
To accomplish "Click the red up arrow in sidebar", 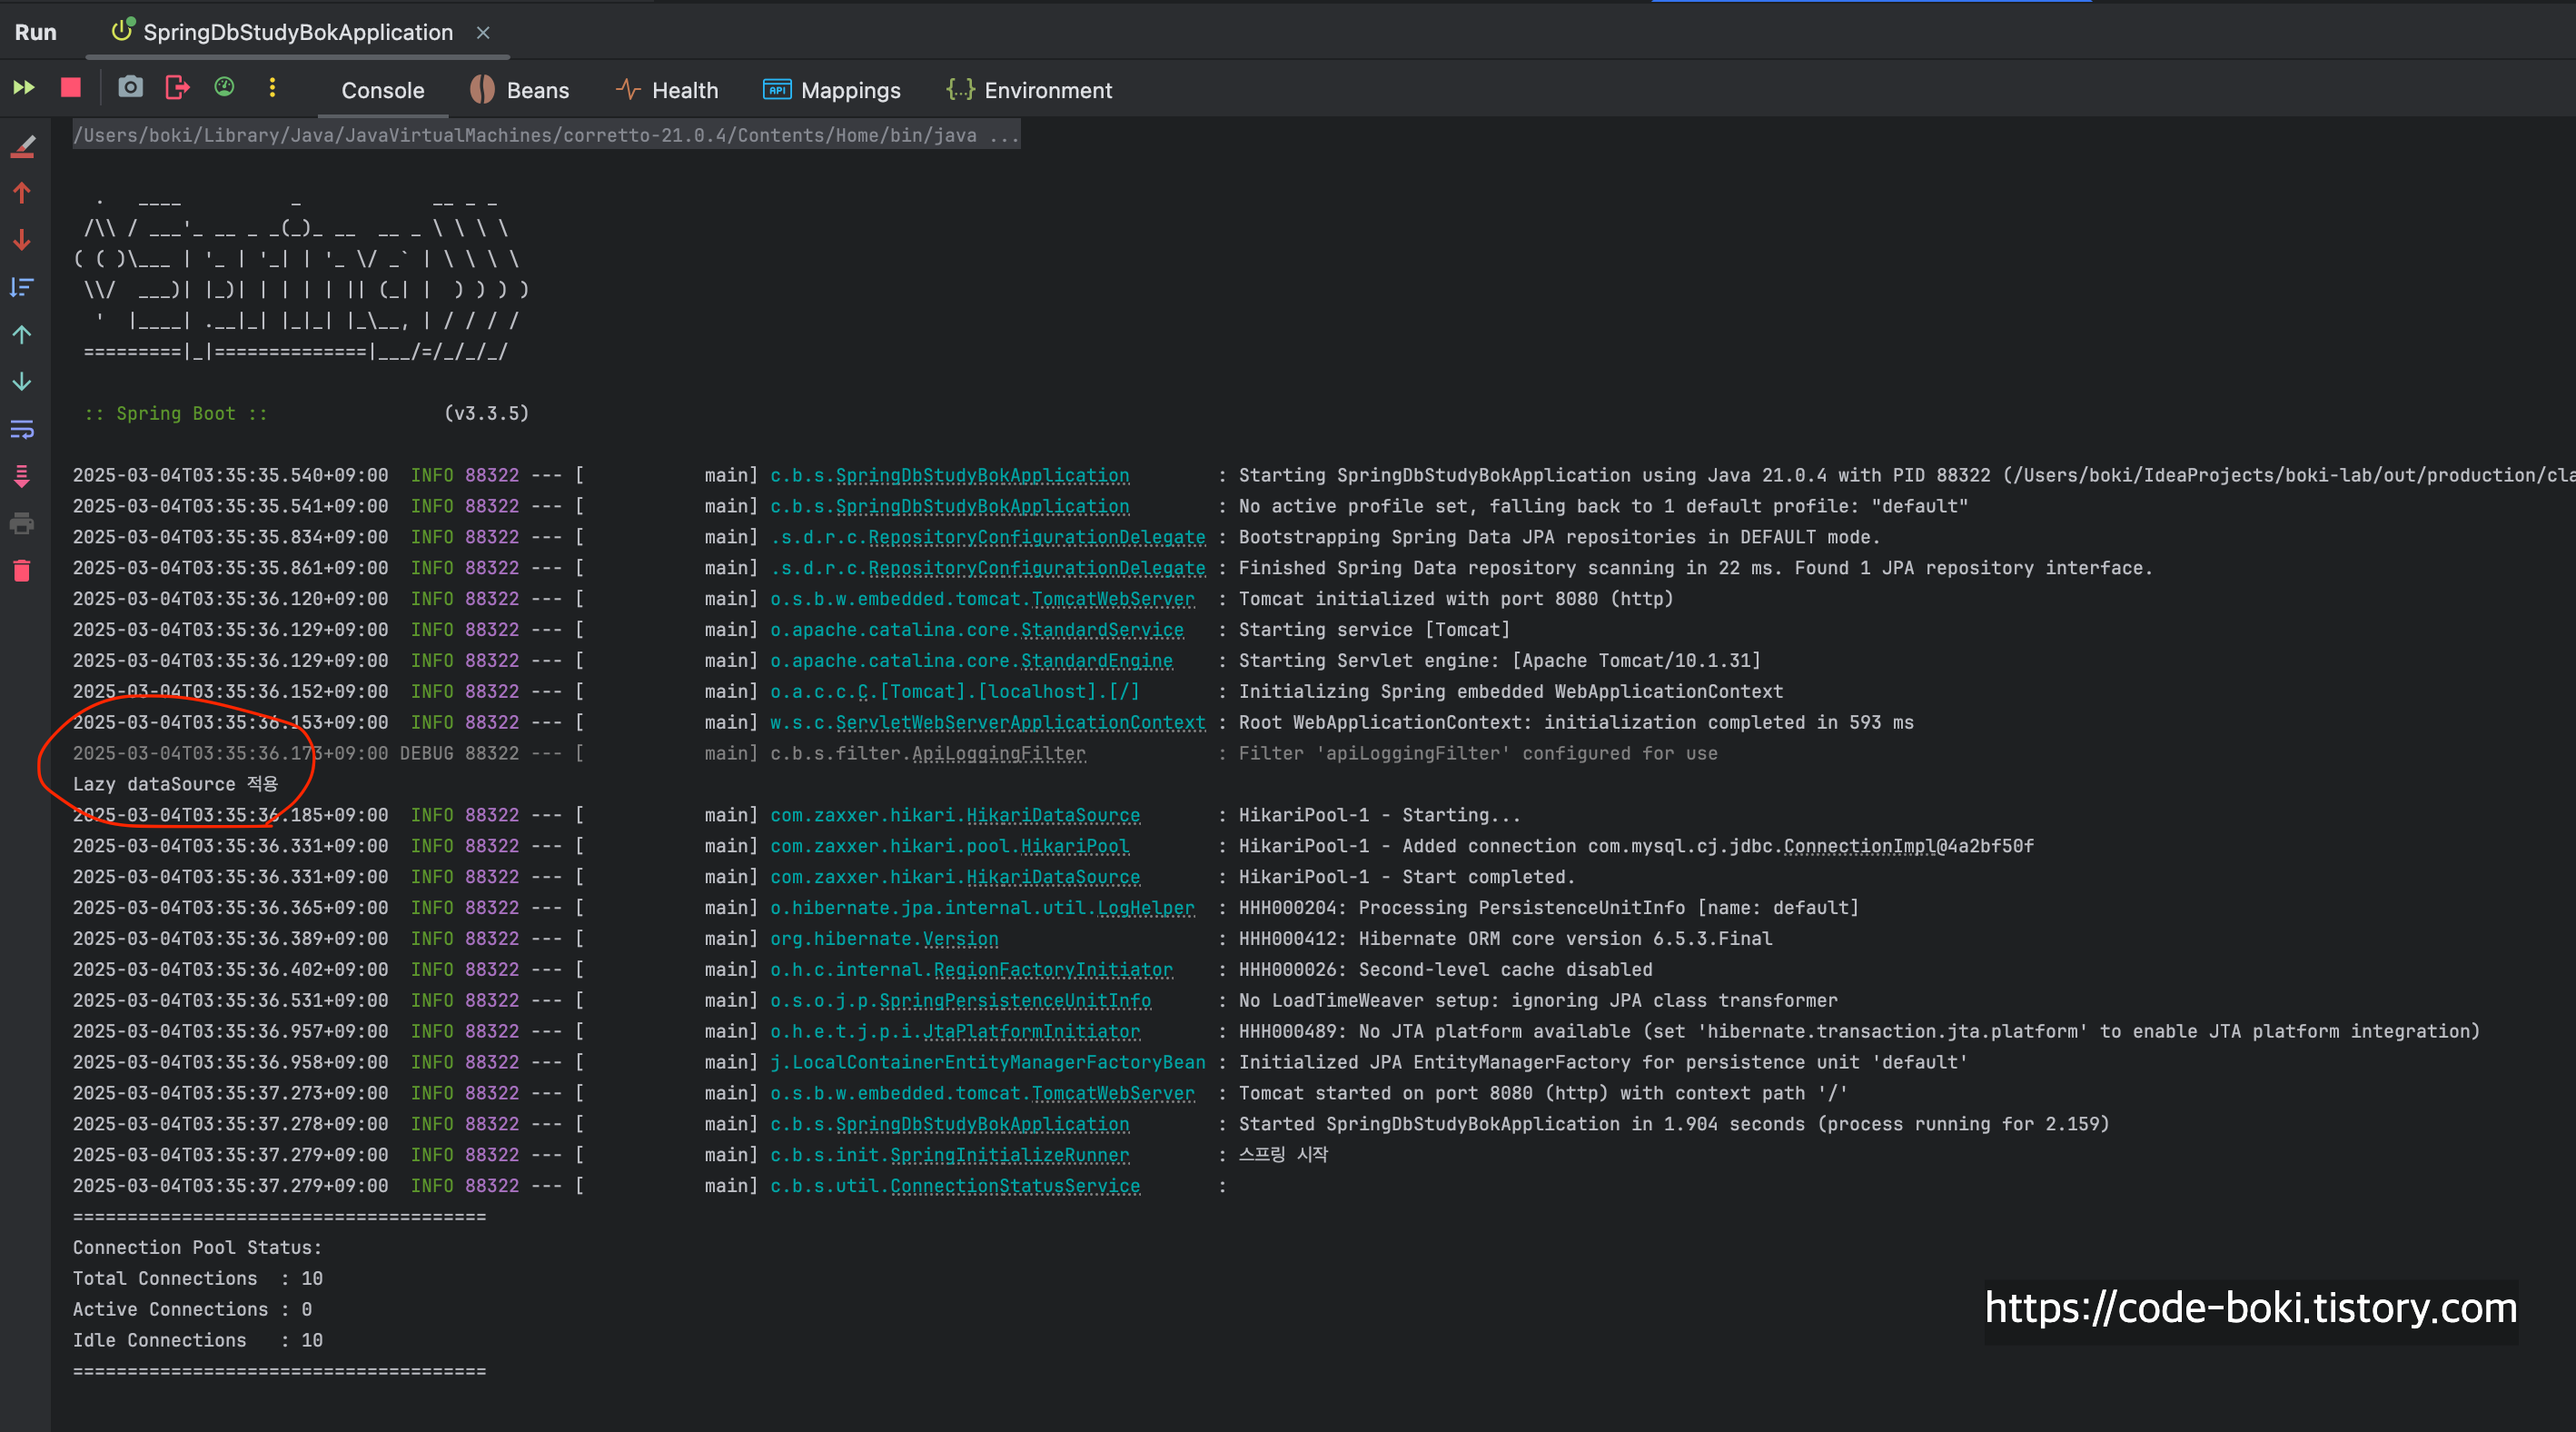I will [22, 193].
